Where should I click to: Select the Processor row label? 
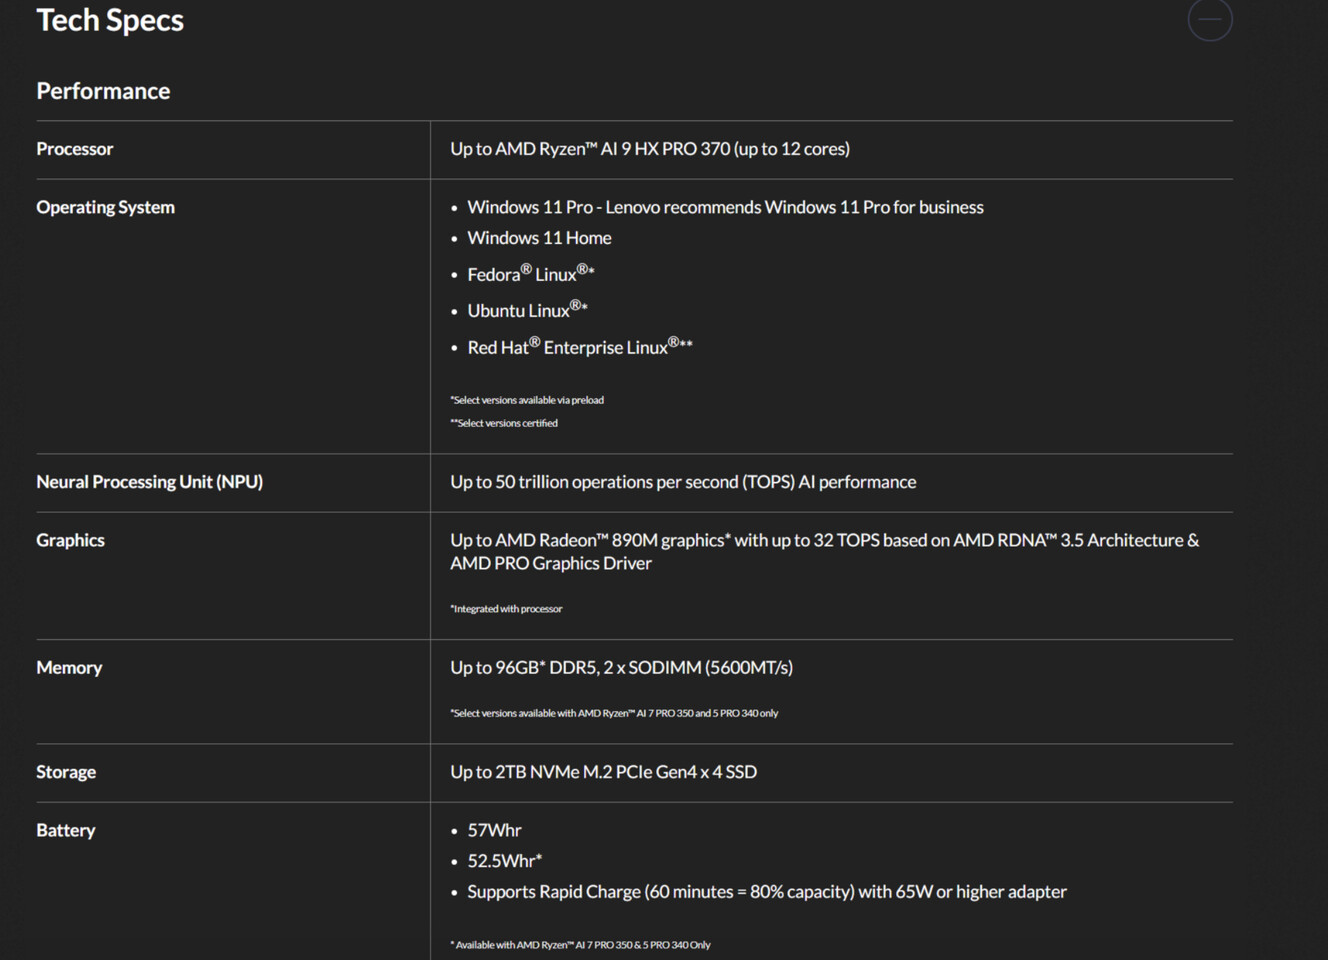click(x=75, y=149)
